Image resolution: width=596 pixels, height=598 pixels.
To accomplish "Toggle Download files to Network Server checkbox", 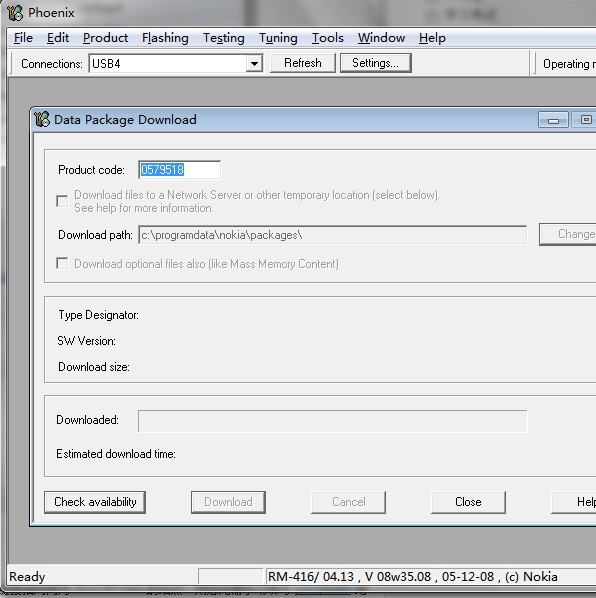I will pyautogui.click(x=62, y=201).
